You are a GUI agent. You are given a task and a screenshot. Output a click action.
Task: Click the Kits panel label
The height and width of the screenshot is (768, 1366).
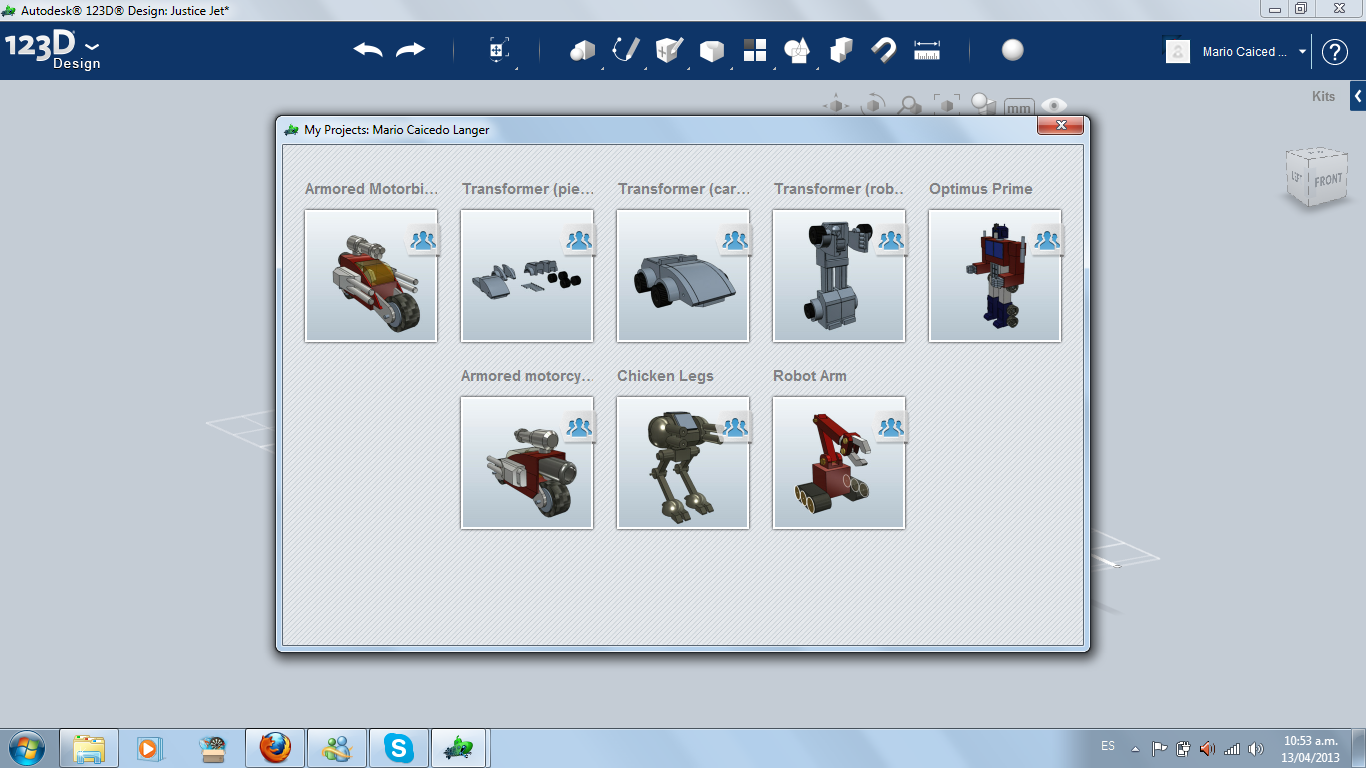1323,97
